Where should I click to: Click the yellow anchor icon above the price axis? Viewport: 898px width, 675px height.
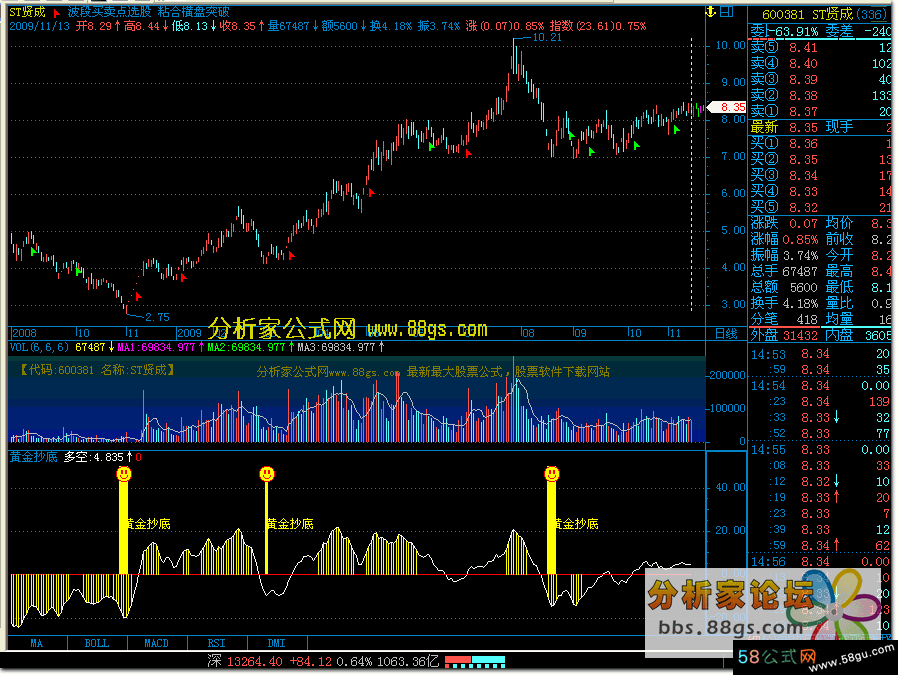711,11
